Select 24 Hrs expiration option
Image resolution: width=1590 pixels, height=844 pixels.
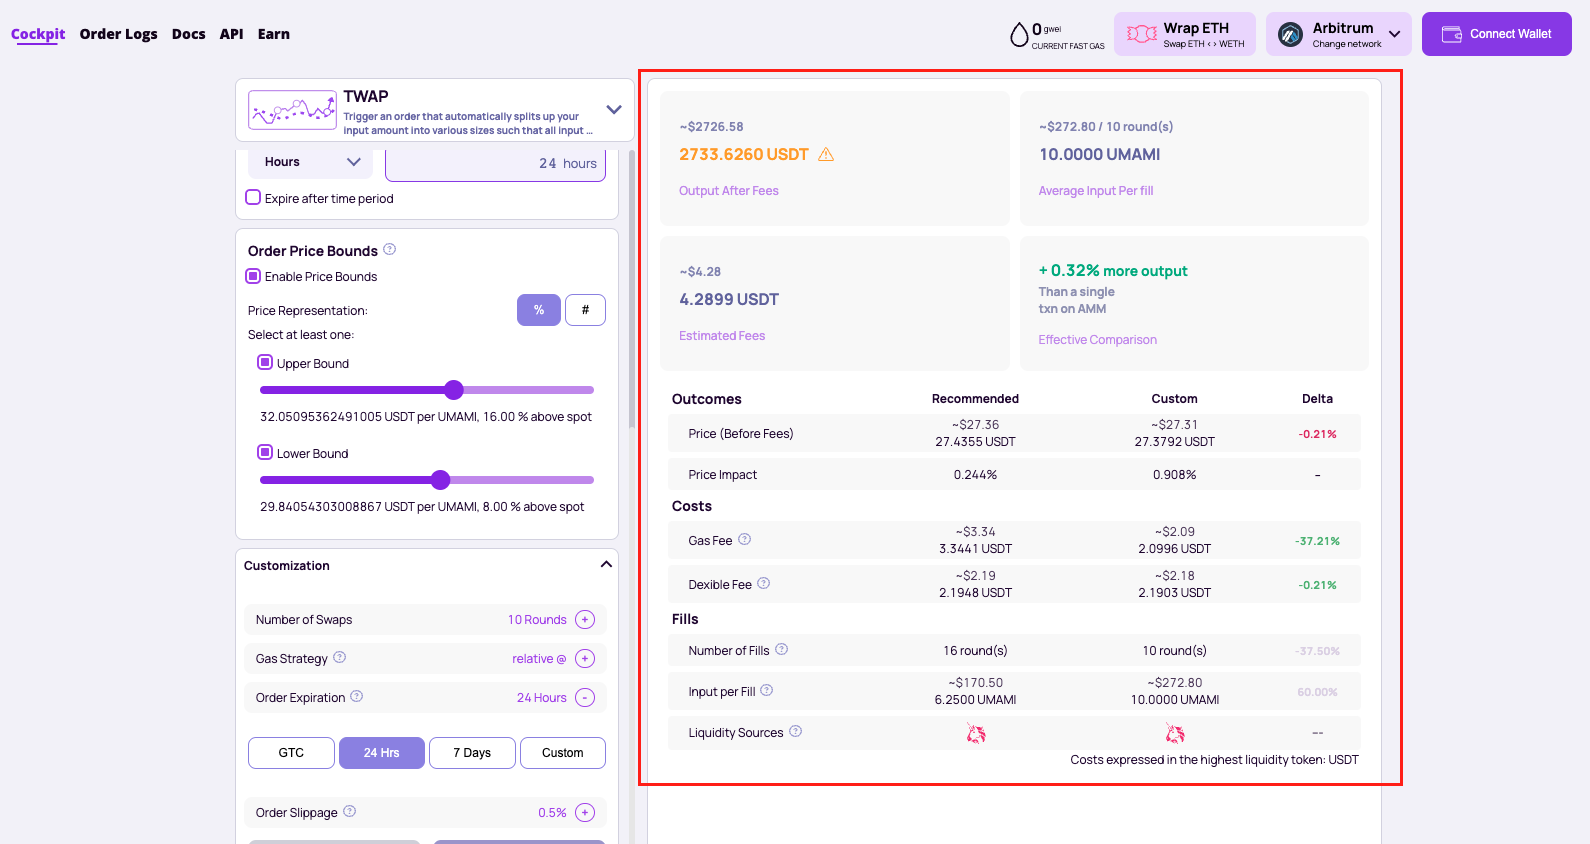click(x=382, y=753)
